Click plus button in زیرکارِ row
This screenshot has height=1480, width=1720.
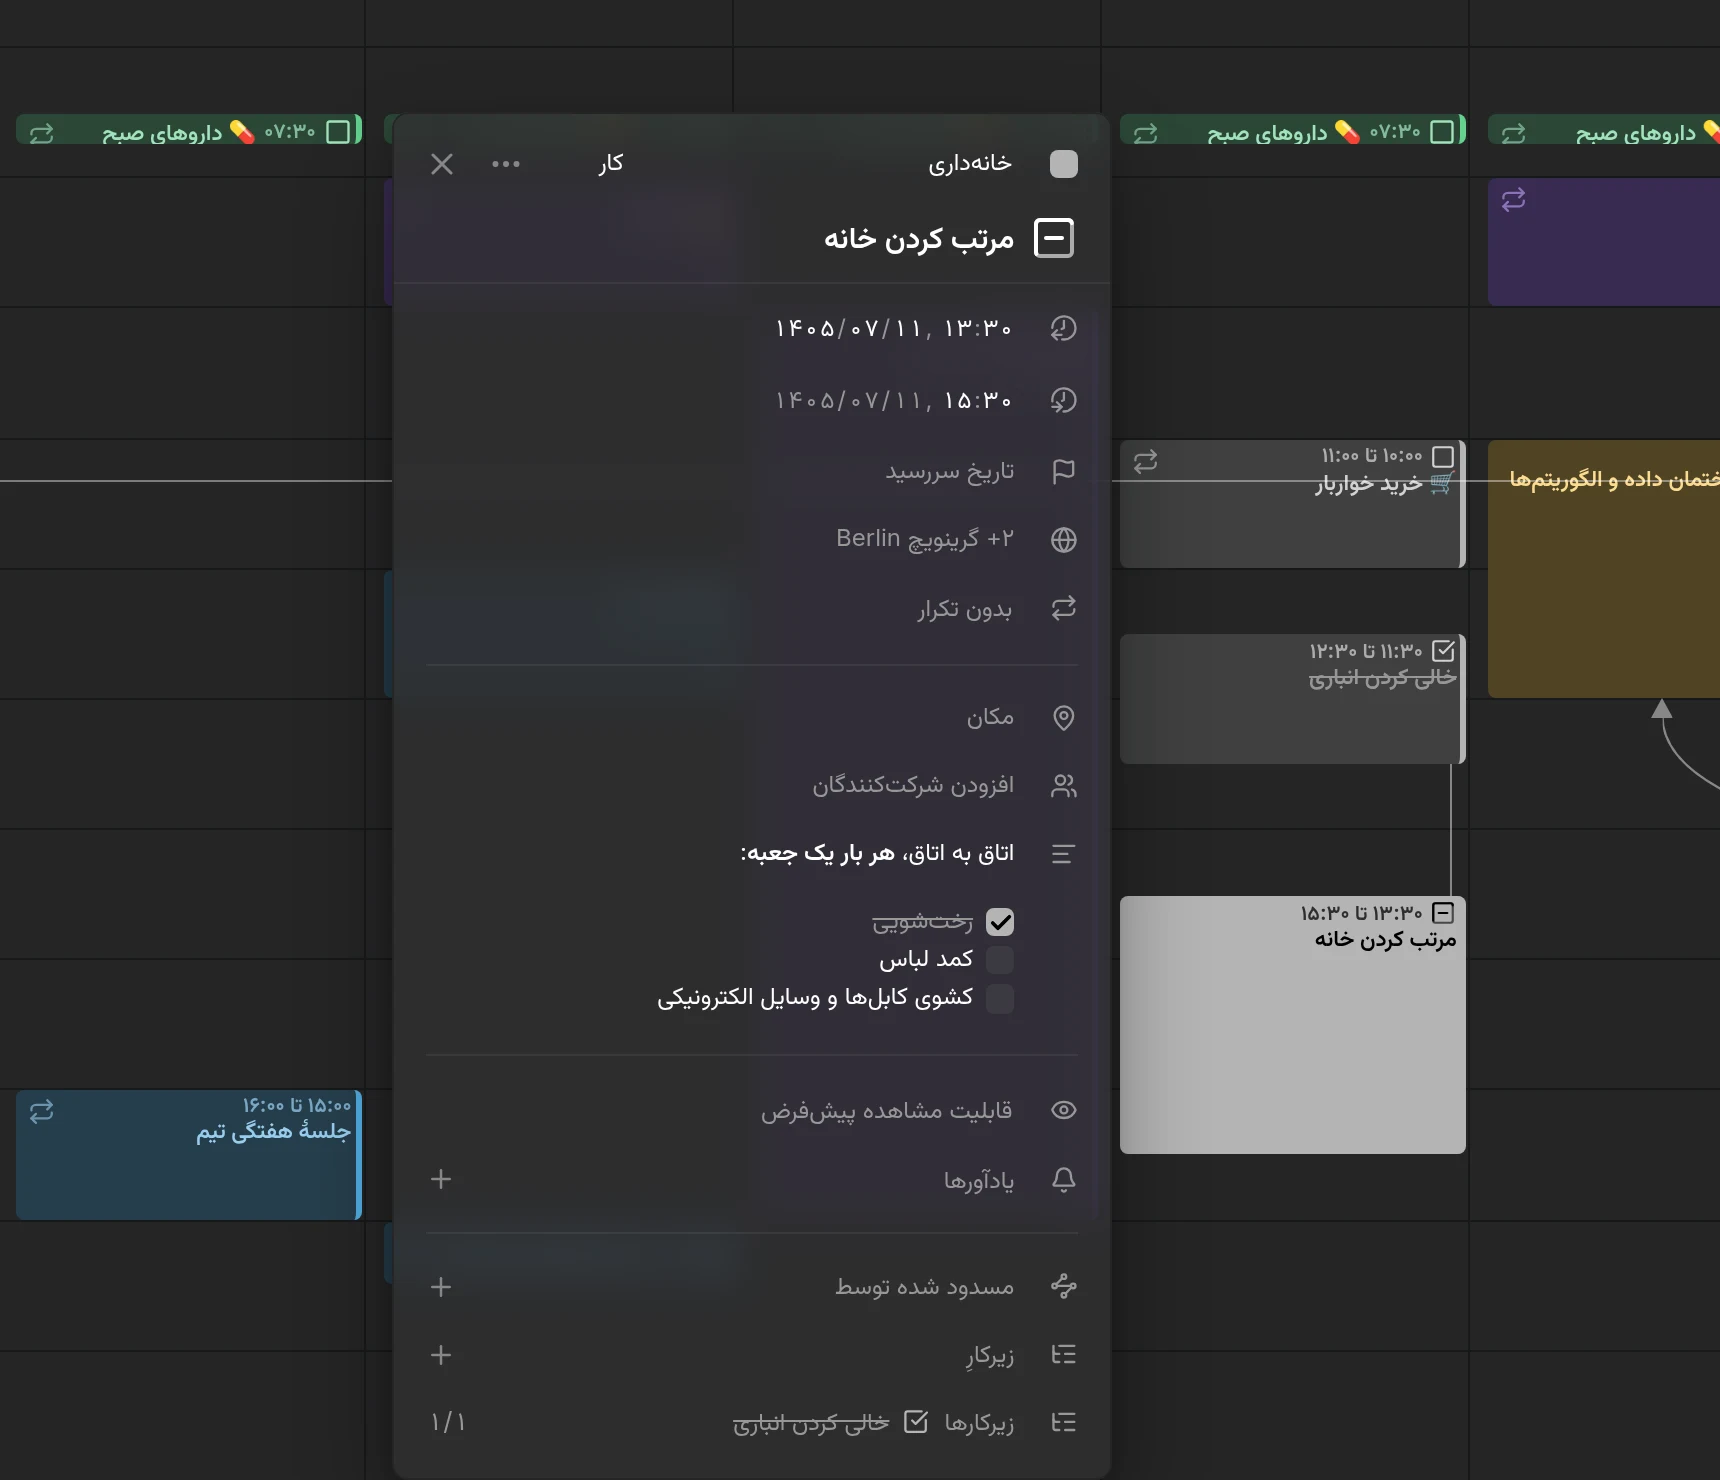pos(441,1355)
